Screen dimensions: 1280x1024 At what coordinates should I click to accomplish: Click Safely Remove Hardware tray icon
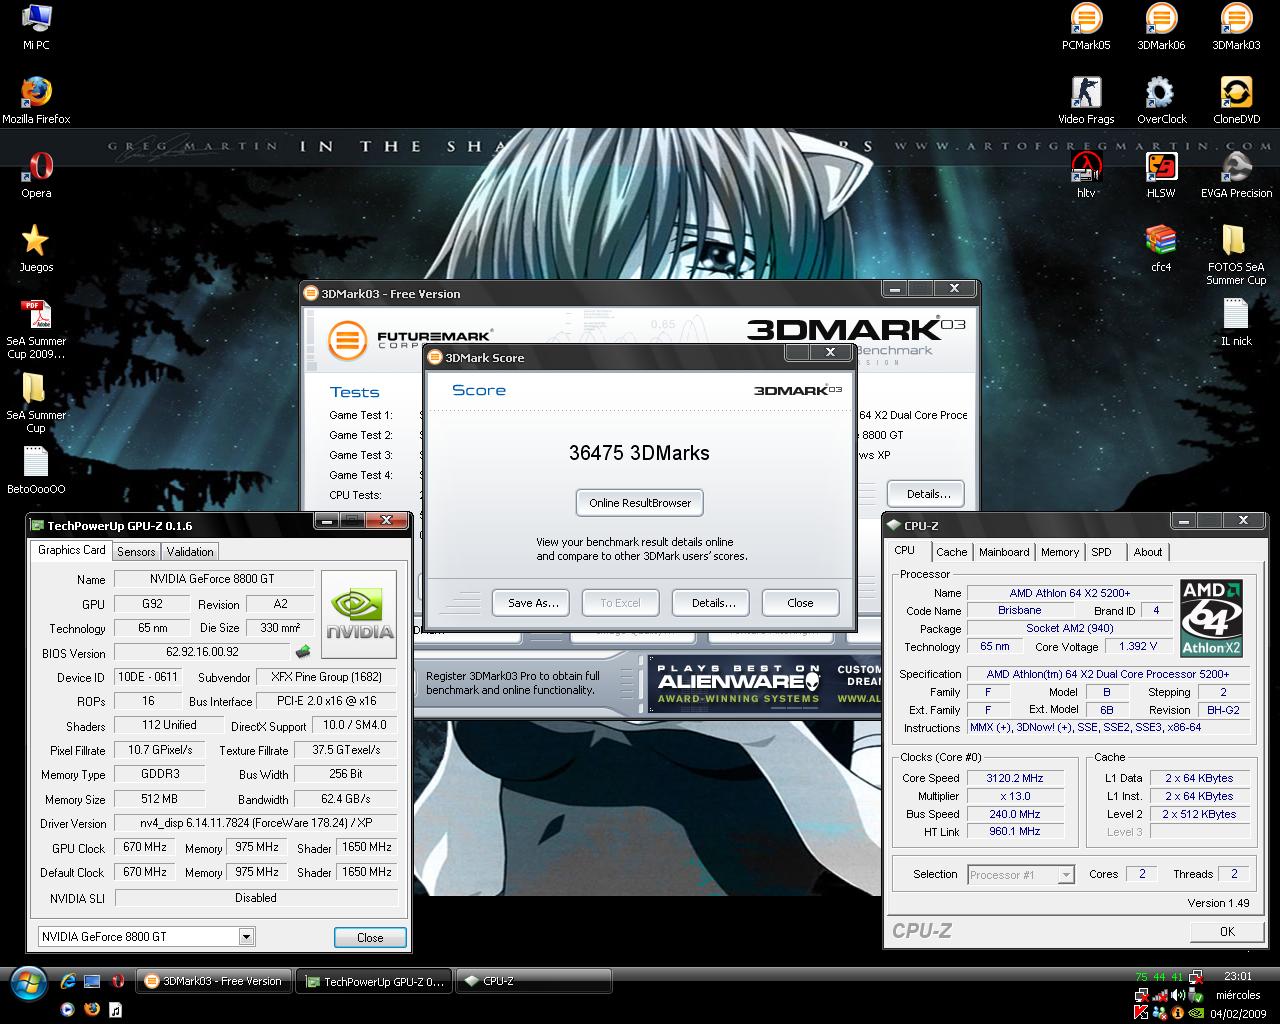[1195, 996]
